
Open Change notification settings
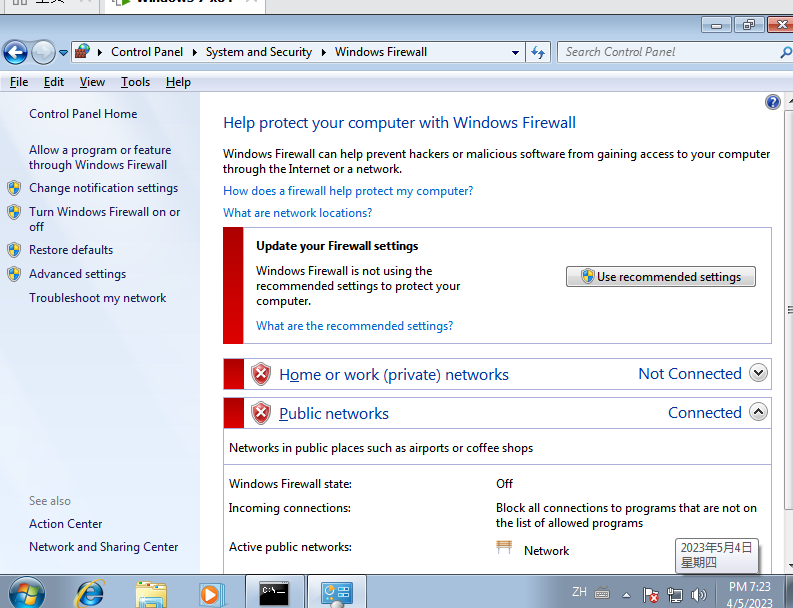[104, 188]
